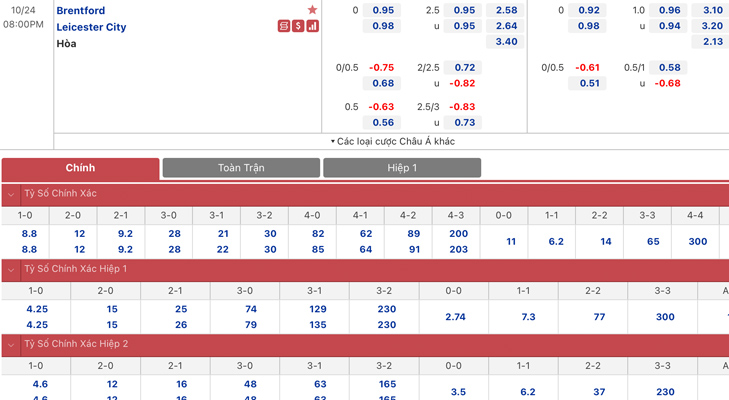The width and height of the screenshot is (729, 400).
Task: Select full-match 4-3 odds 200
Action: (458, 234)
